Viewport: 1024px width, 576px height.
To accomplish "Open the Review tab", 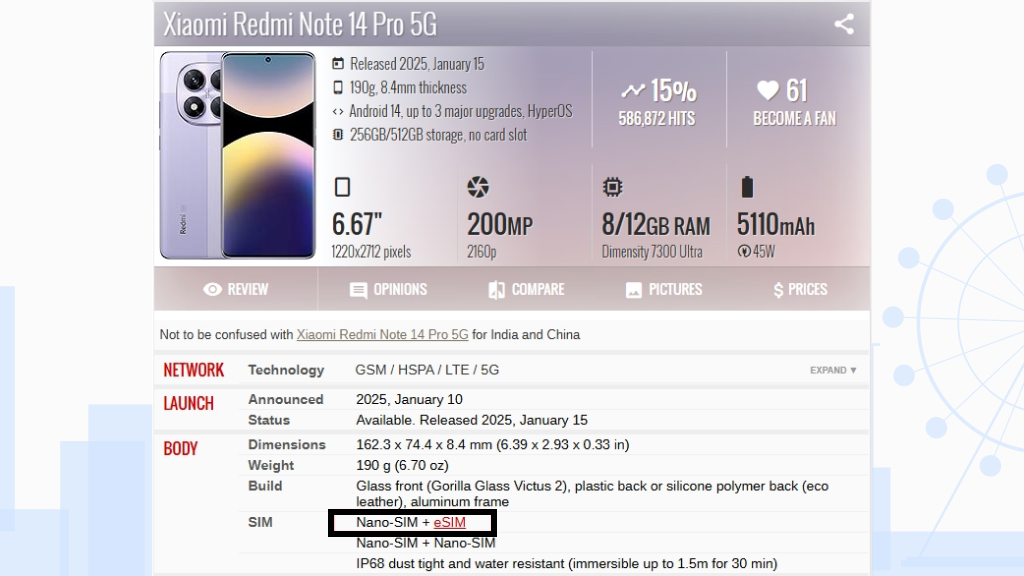I will [236, 289].
